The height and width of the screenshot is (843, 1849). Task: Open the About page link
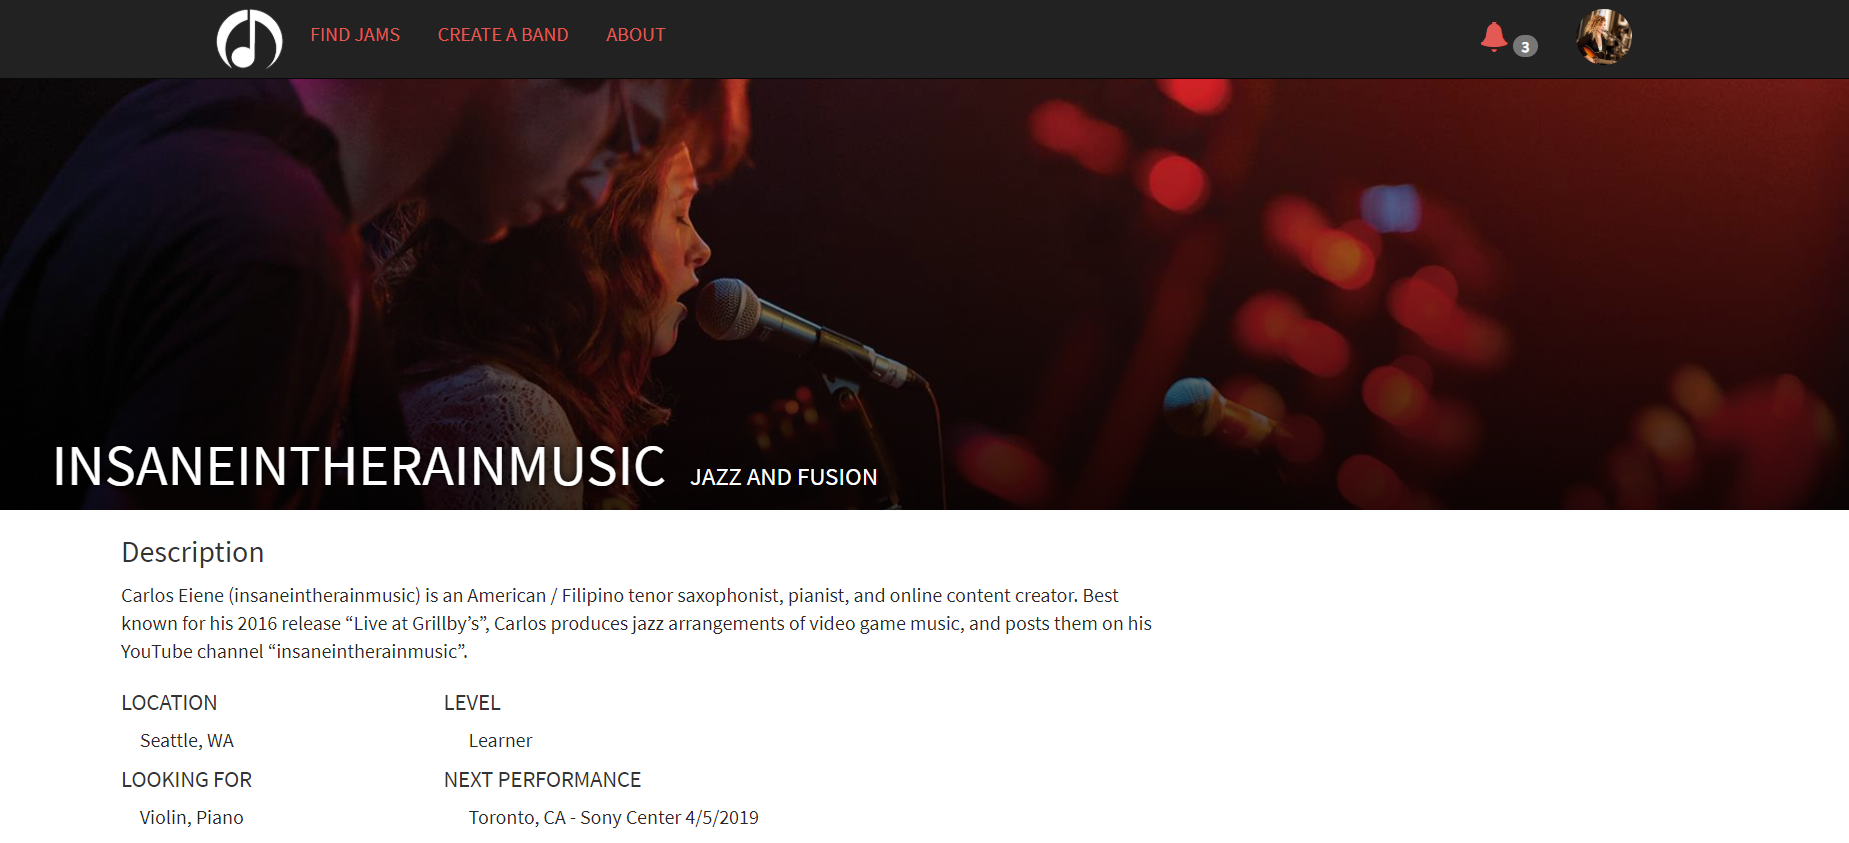click(635, 35)
